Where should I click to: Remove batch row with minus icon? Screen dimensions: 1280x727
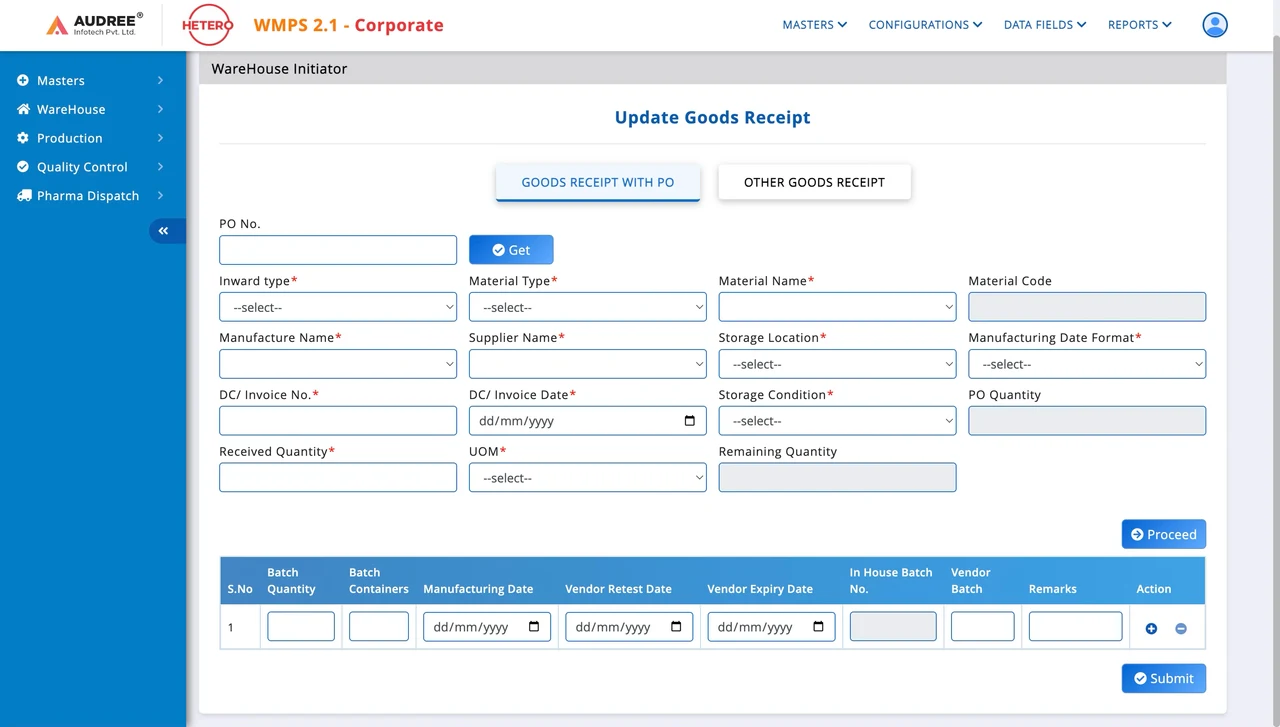pos(1181,628)
